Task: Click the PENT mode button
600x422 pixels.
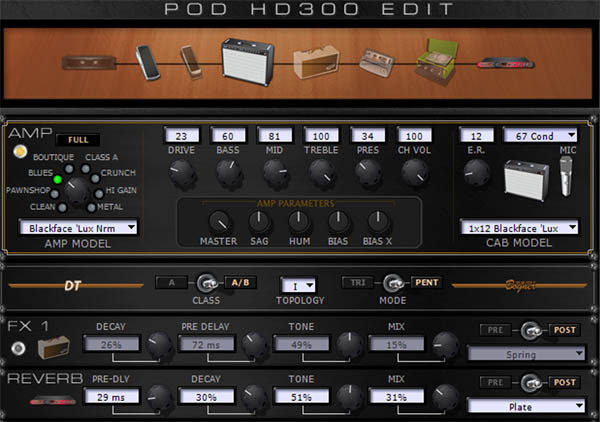Action: click(x=427, y=283)
